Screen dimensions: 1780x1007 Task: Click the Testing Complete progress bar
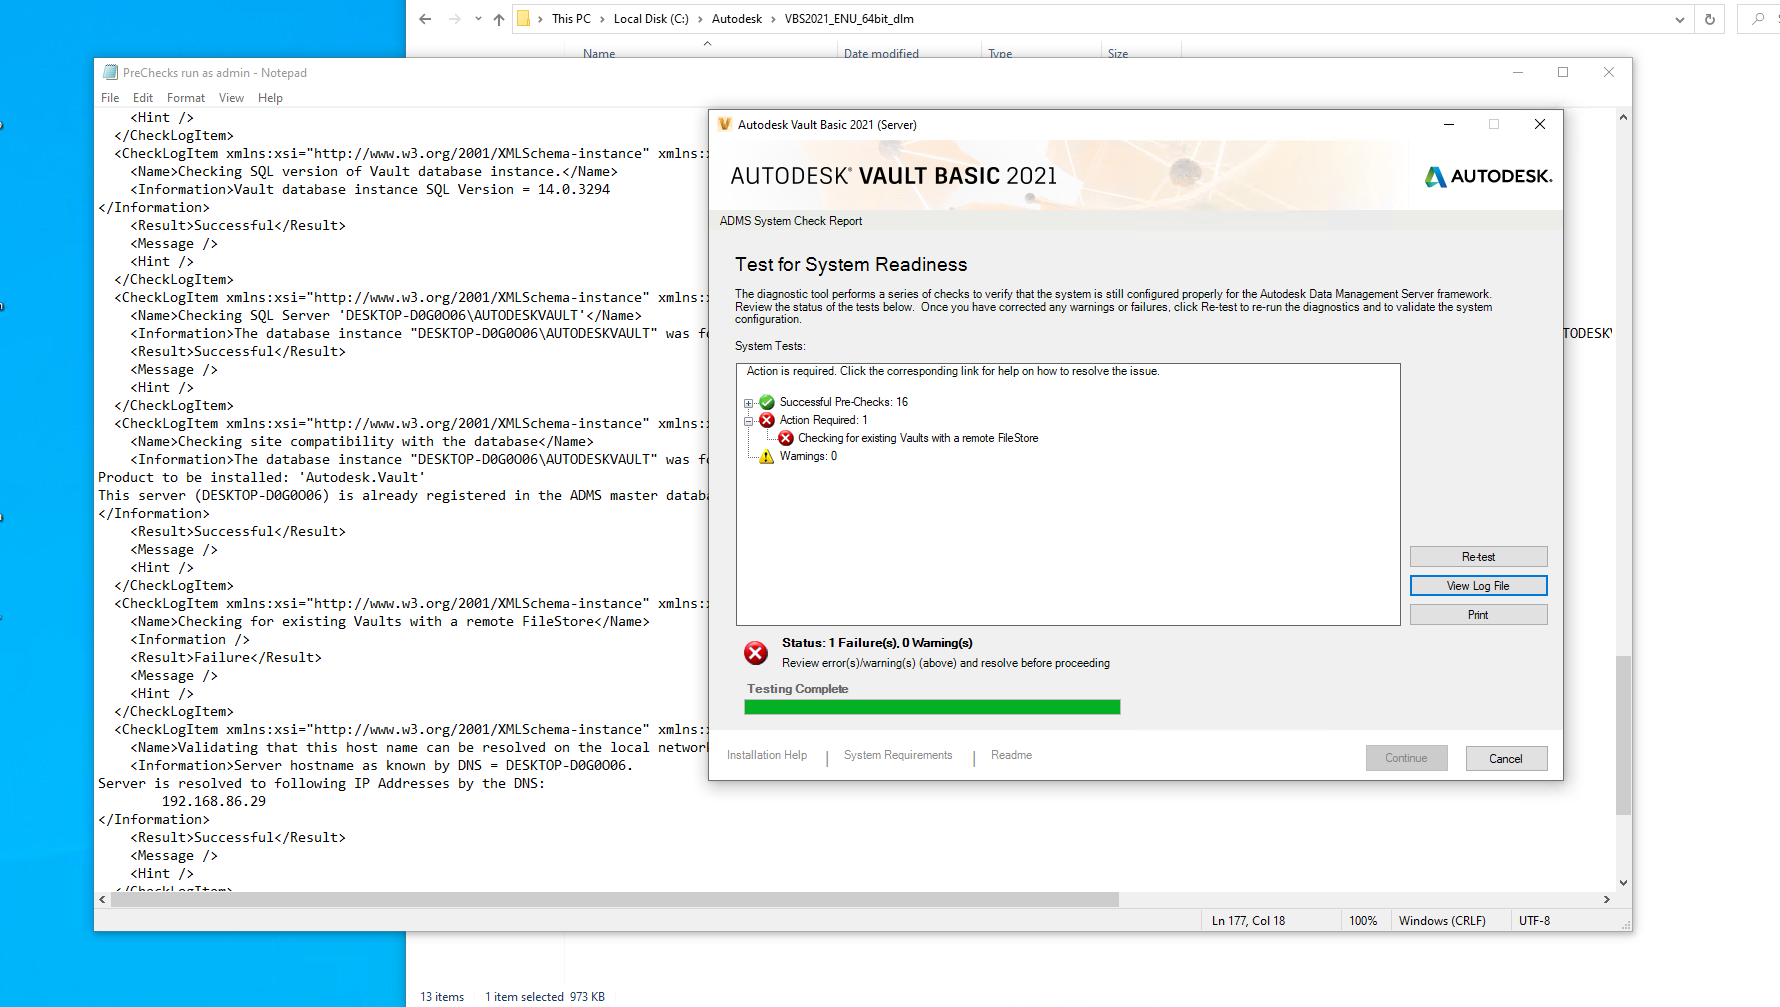[x=932, y=706]
